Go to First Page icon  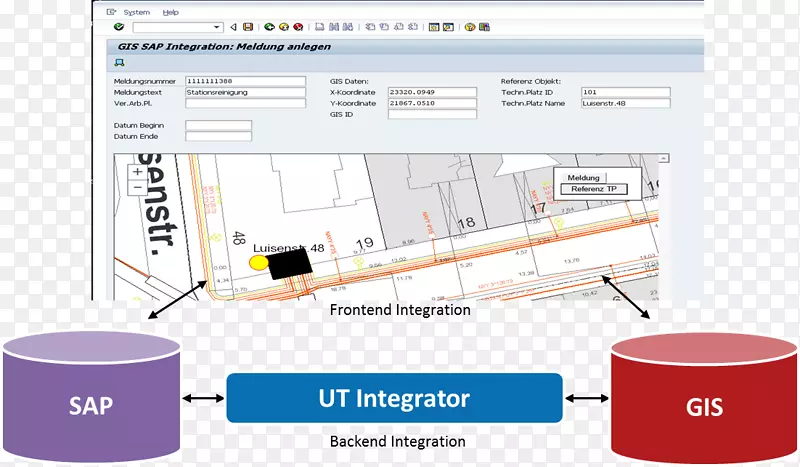click(x=370, y=27)
